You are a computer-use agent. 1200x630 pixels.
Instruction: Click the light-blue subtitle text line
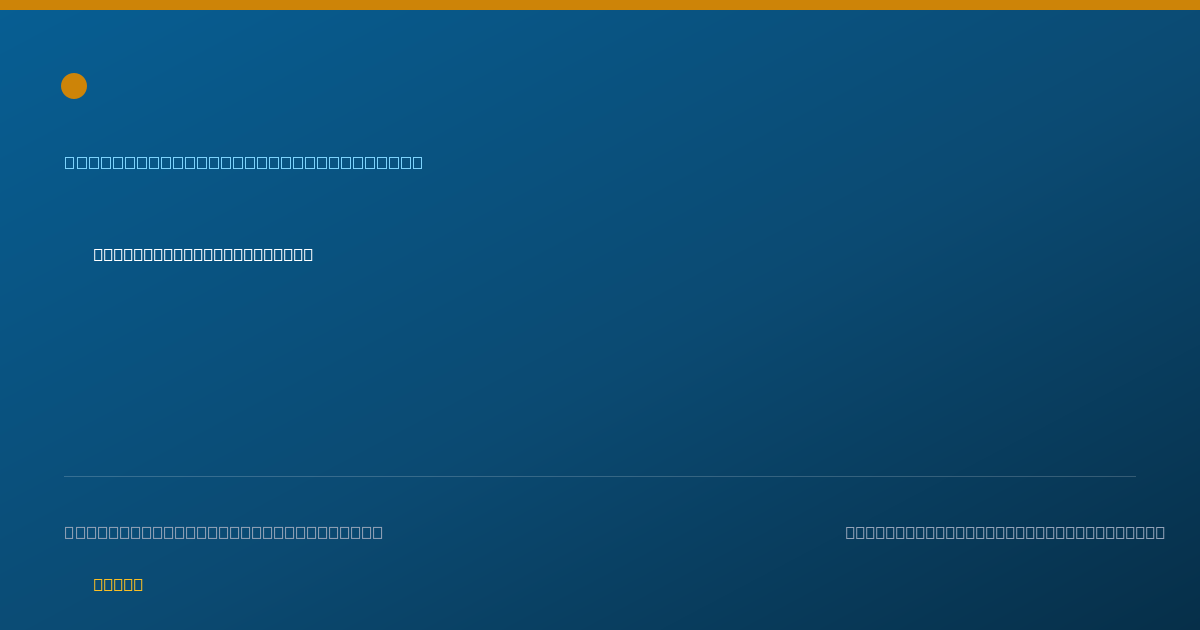[x=244, y=162]
